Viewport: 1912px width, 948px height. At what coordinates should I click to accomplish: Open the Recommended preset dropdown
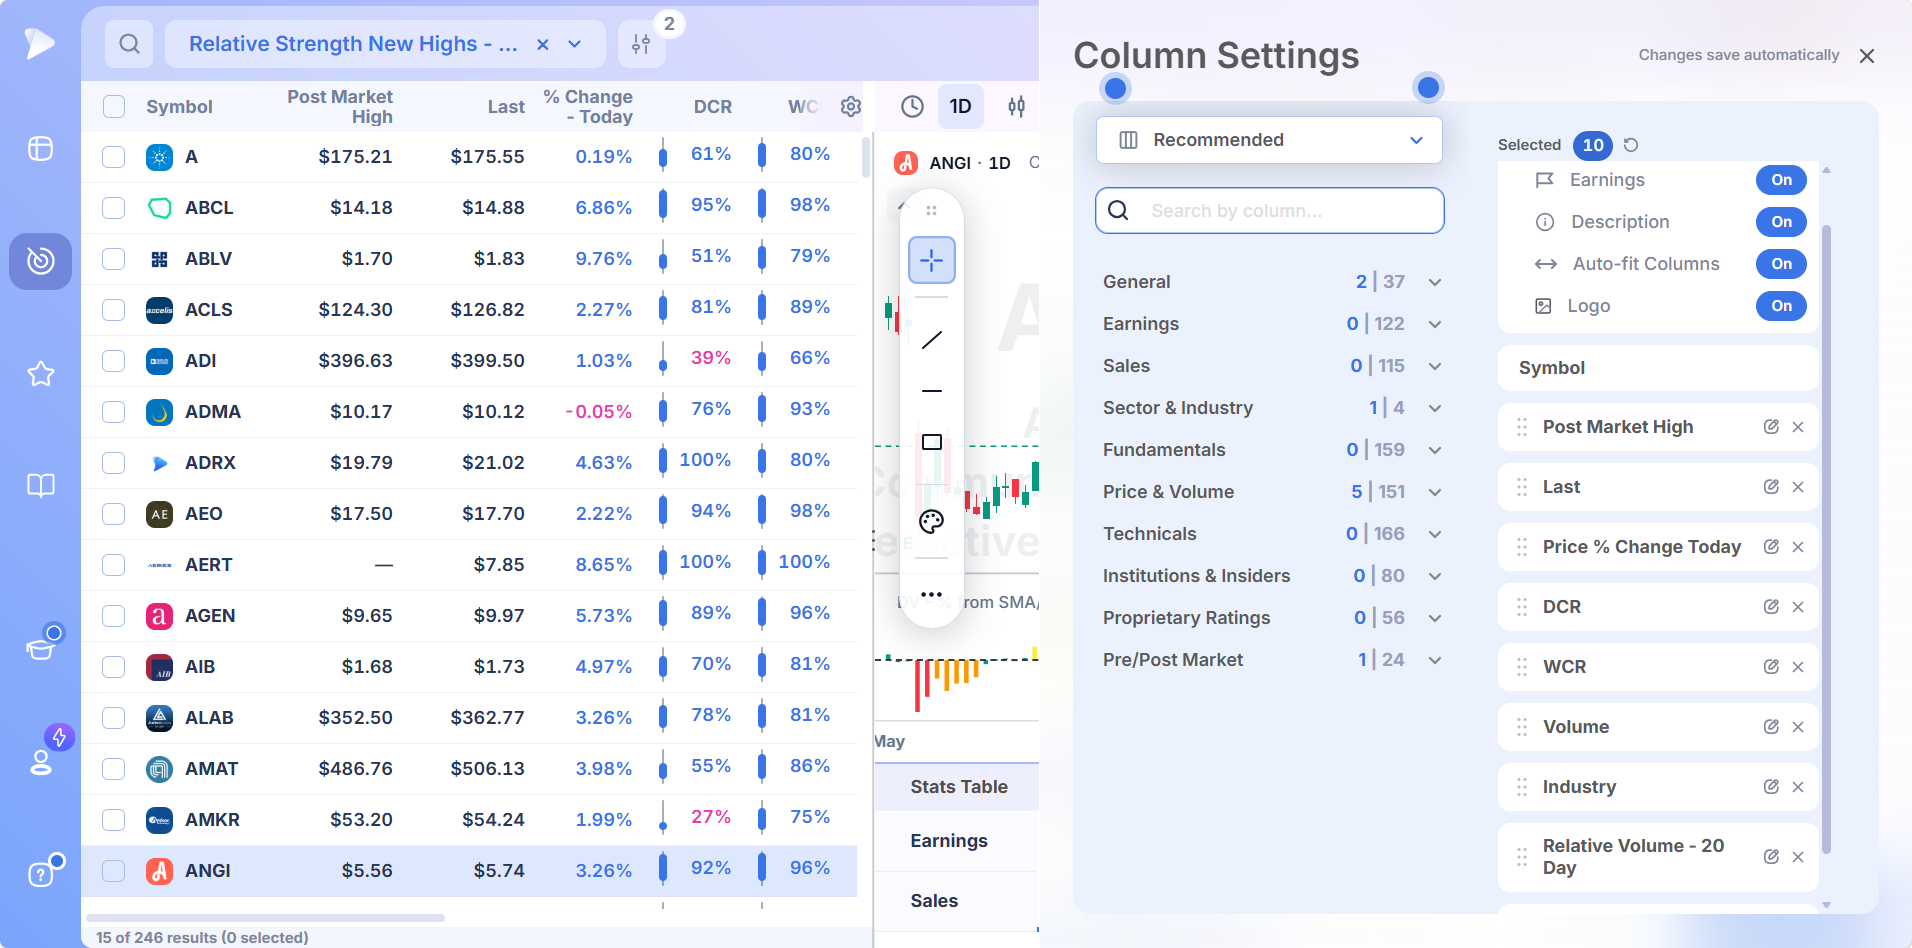(1269, 140)
